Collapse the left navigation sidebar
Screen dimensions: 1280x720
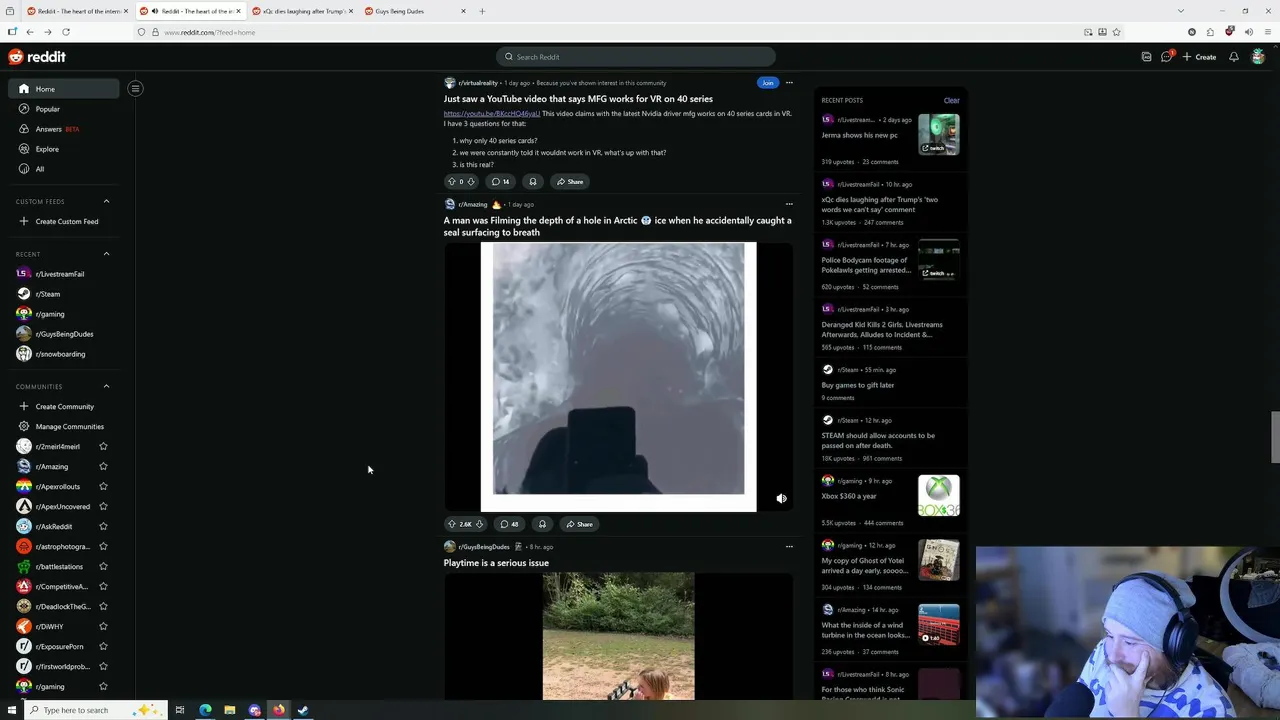(x=135, y=88)
